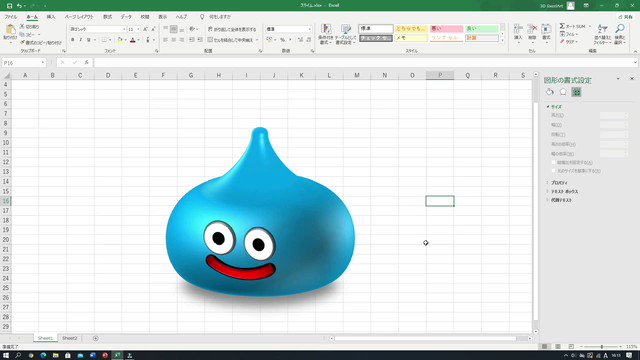The height and width of the screenshot is (360, 640).
Task: Toggle Italic formatting
Action: [80, 40]
